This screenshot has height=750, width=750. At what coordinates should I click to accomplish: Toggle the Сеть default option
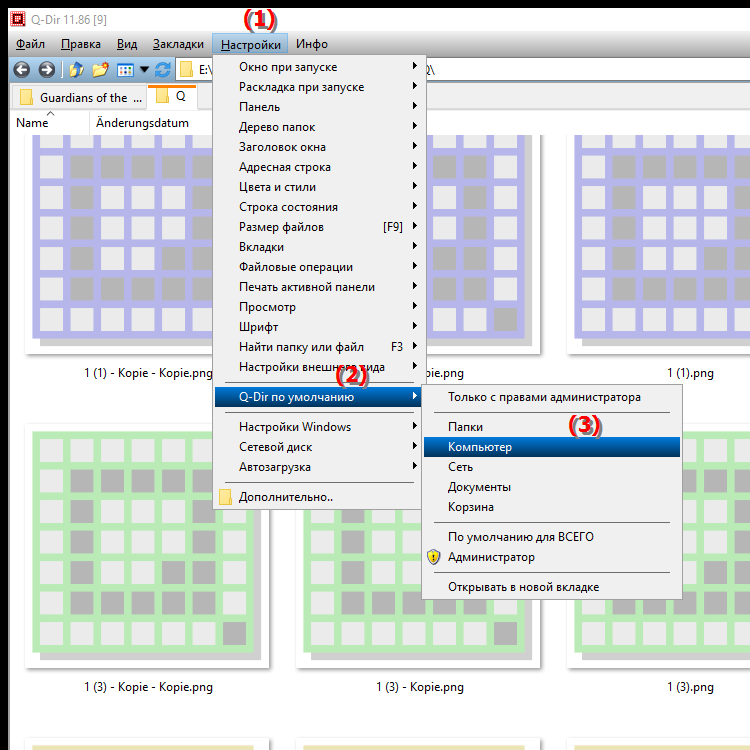(x=551, y=467)
